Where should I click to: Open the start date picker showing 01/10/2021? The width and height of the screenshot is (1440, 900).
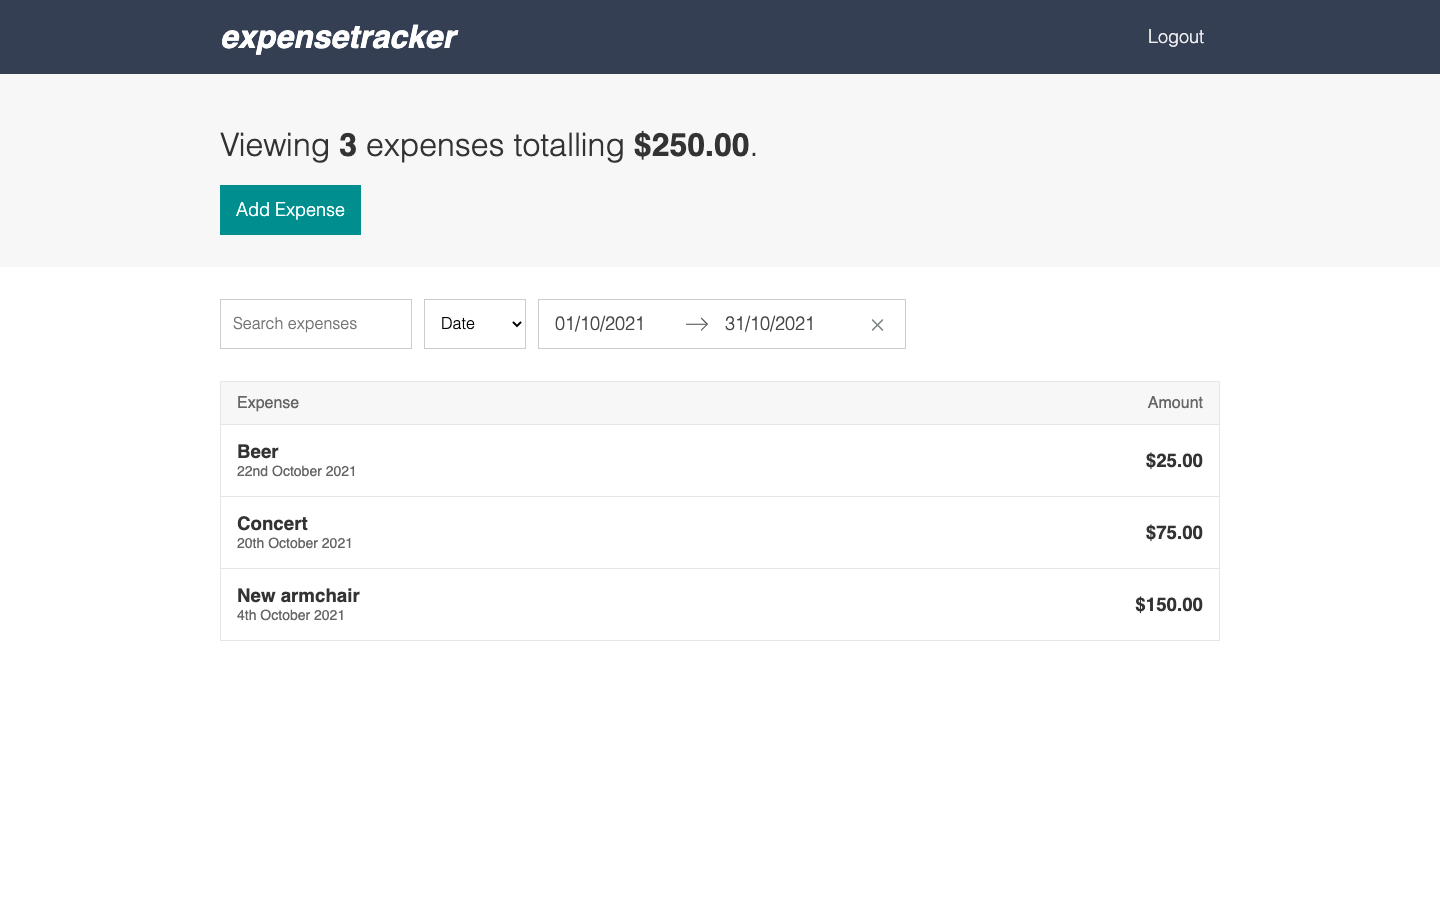[600, 323]
